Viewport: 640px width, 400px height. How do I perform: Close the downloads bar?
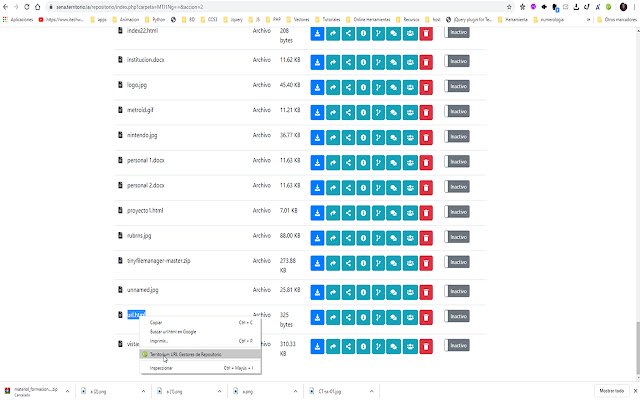click(x=636, y=391)
